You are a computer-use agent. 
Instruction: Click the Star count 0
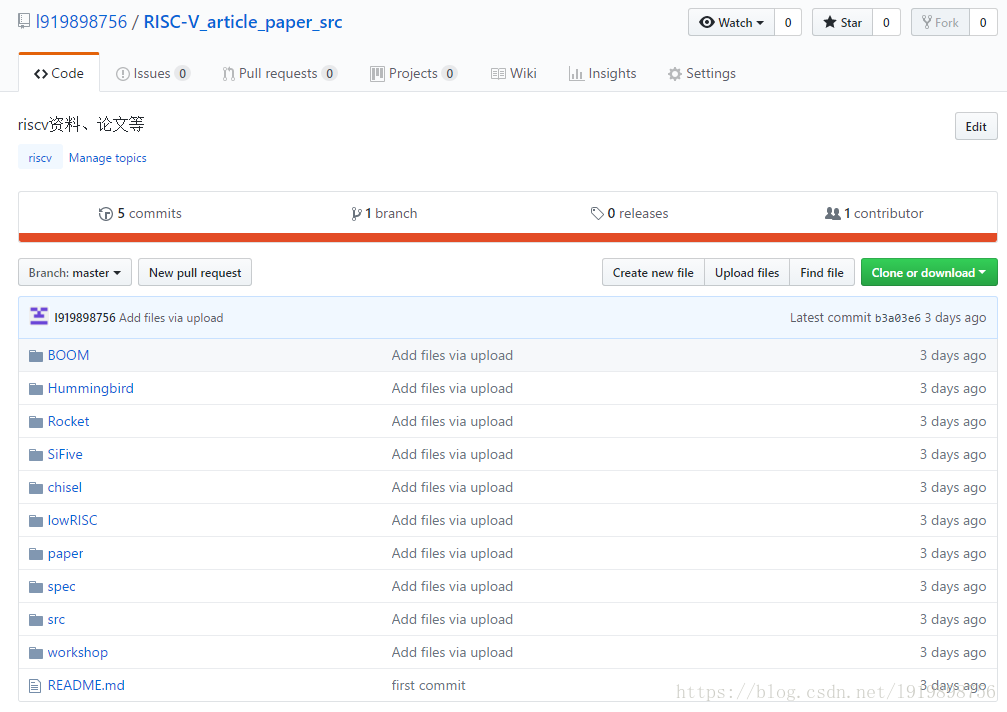point(886,22)
